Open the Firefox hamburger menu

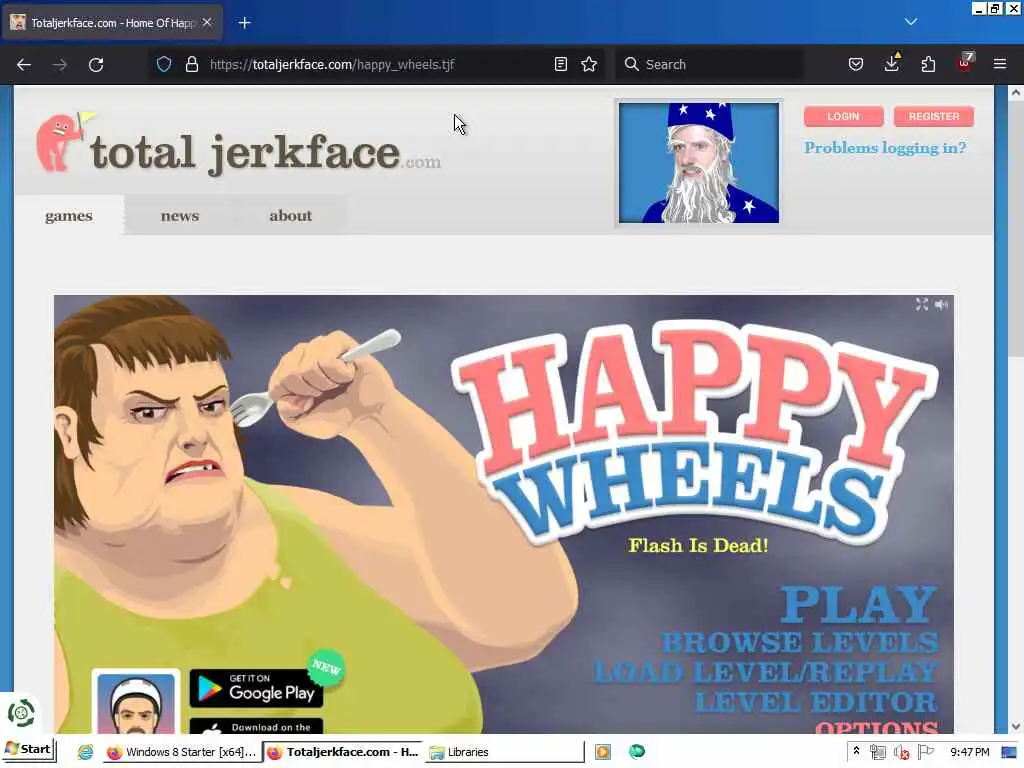coord(1000,64)
